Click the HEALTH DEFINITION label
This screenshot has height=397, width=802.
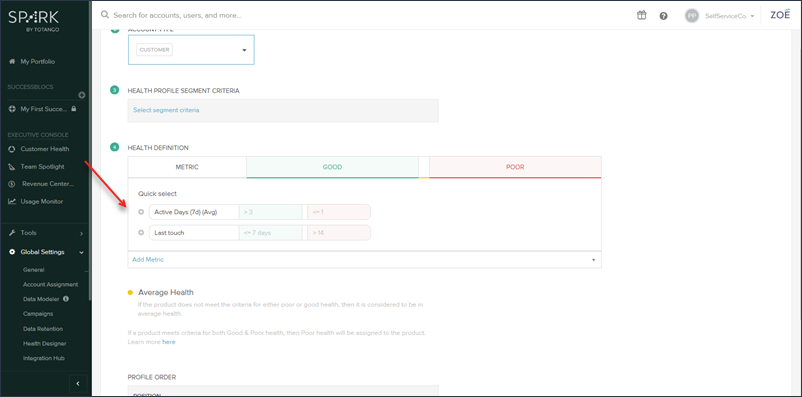pos(158,148)
